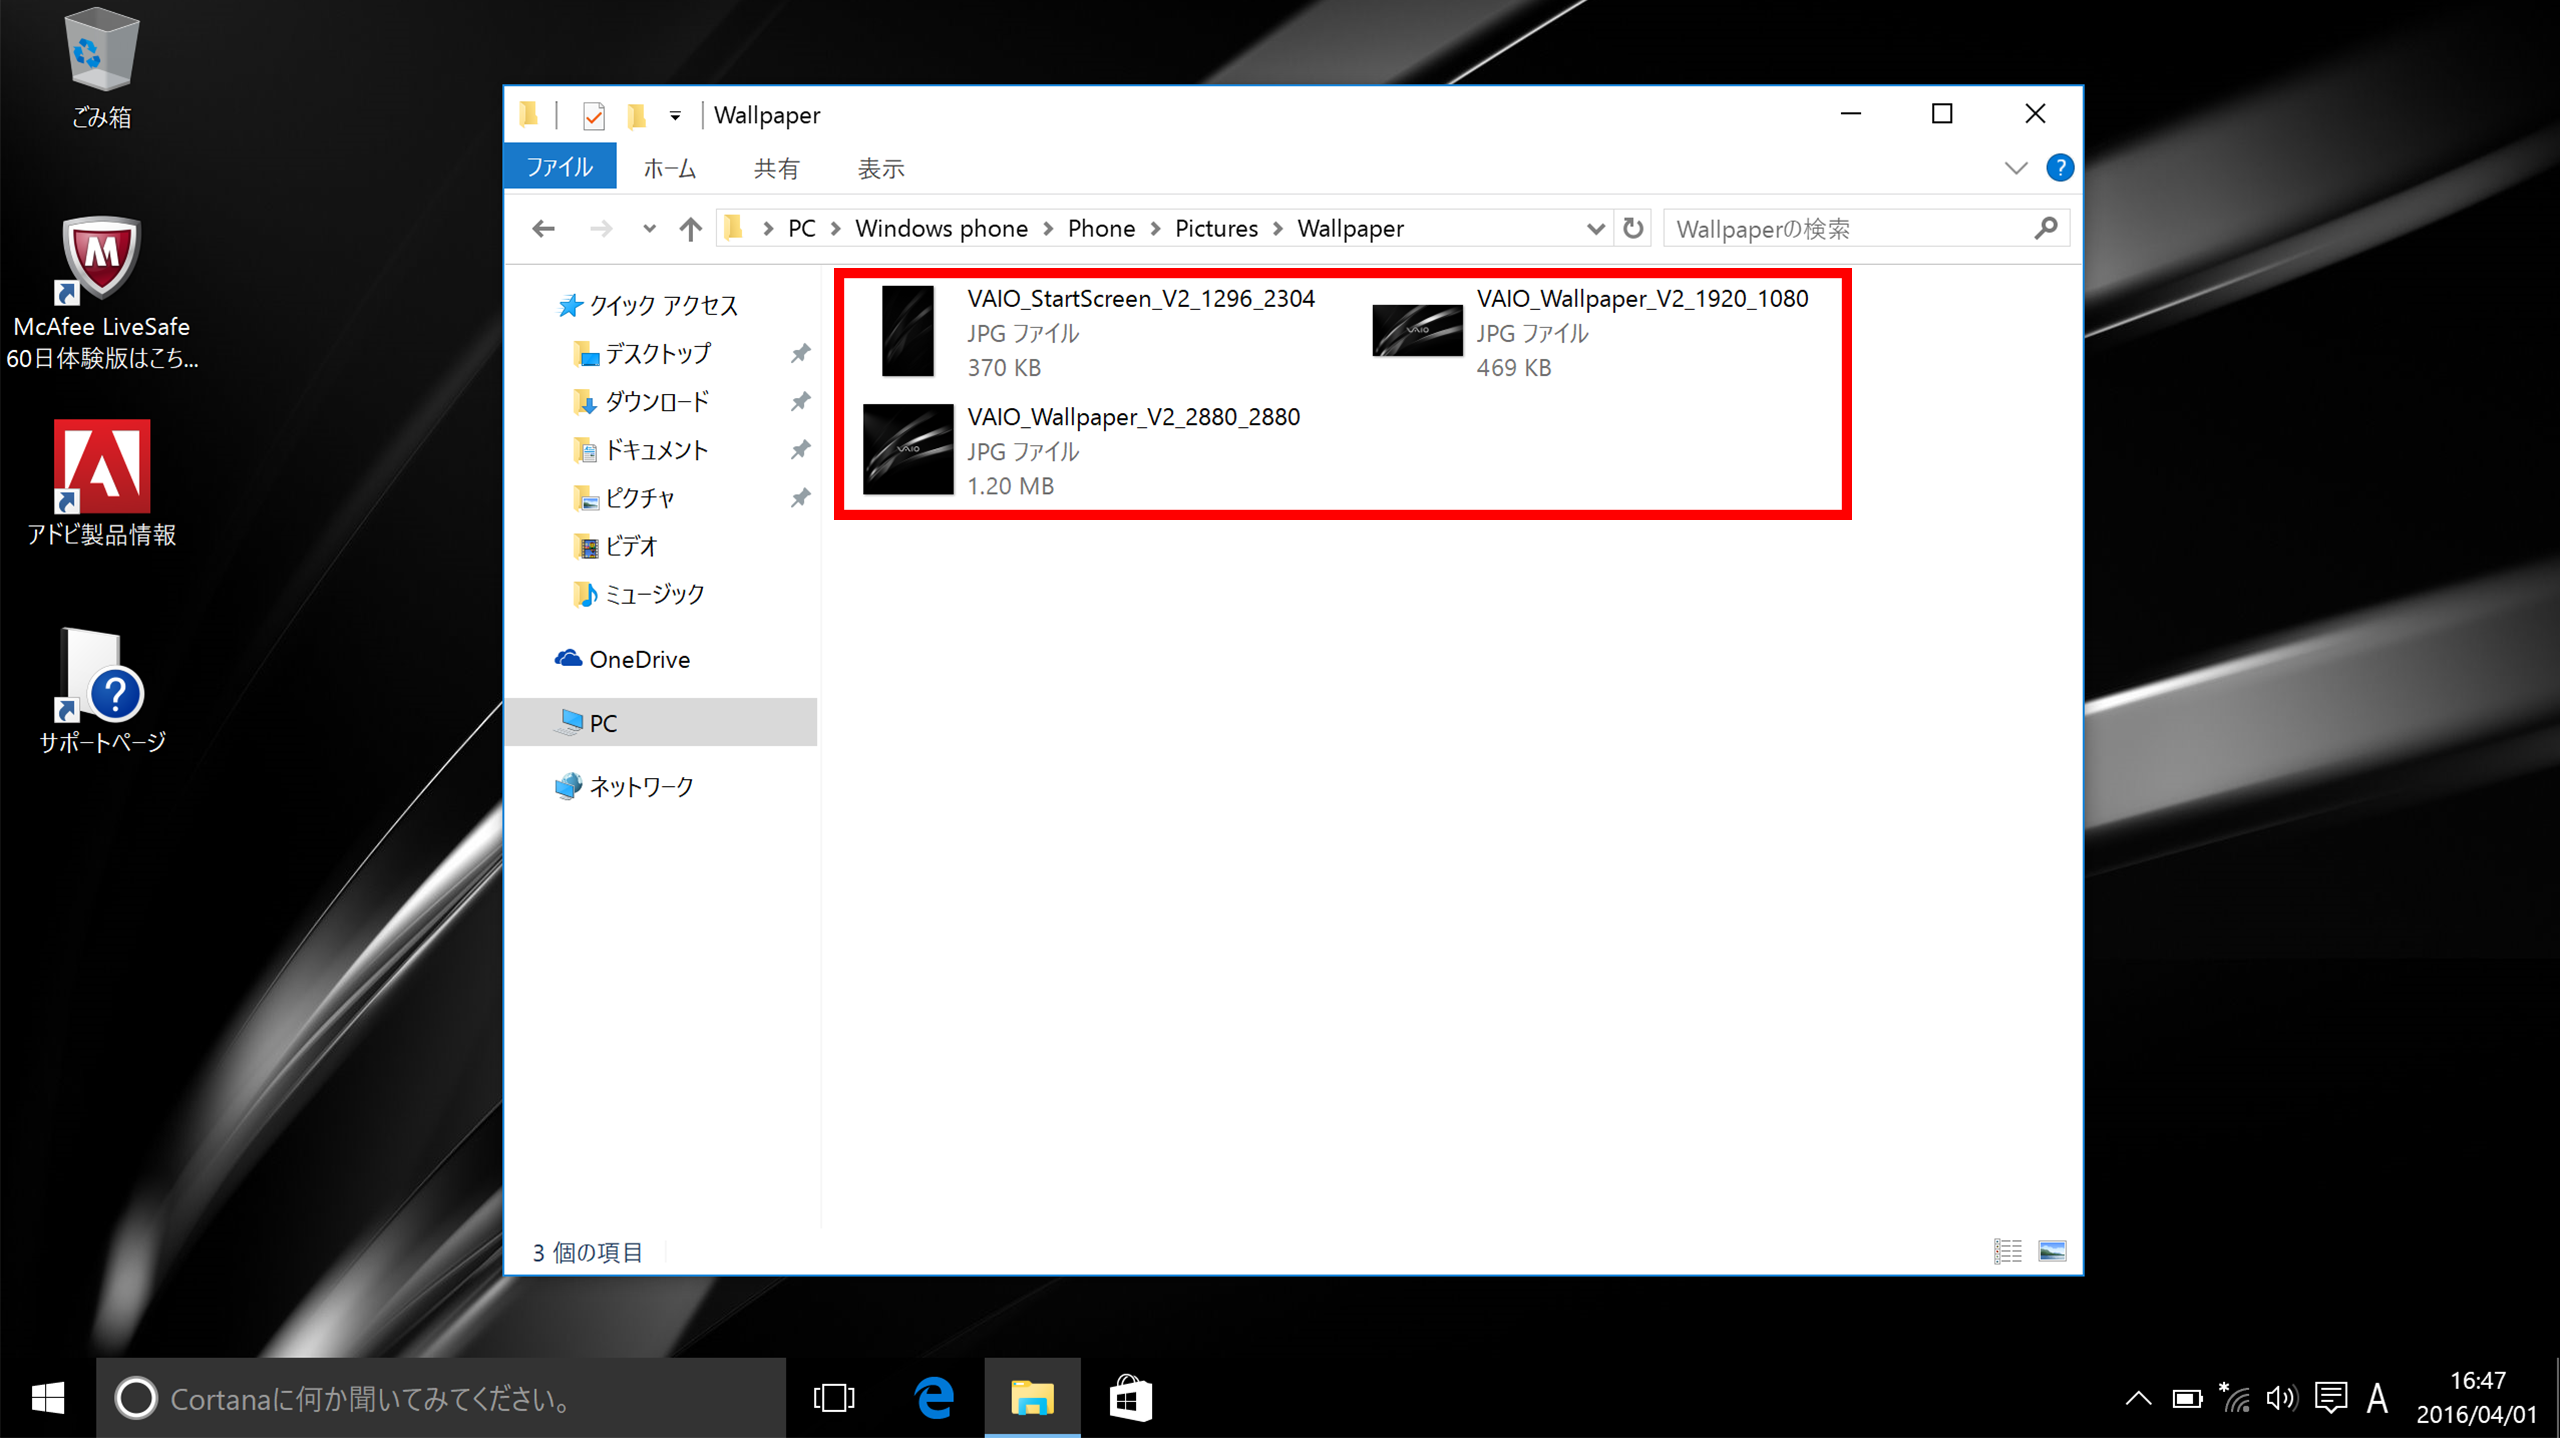Viewport: 2560px width, 1440px height.
Task: Unpin Documents via its pin icon
Action: pos(800,449)
